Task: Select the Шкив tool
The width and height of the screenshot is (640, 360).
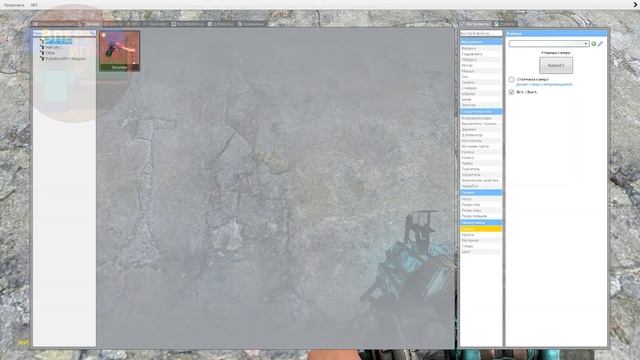Action: click(x=481, y=99)
